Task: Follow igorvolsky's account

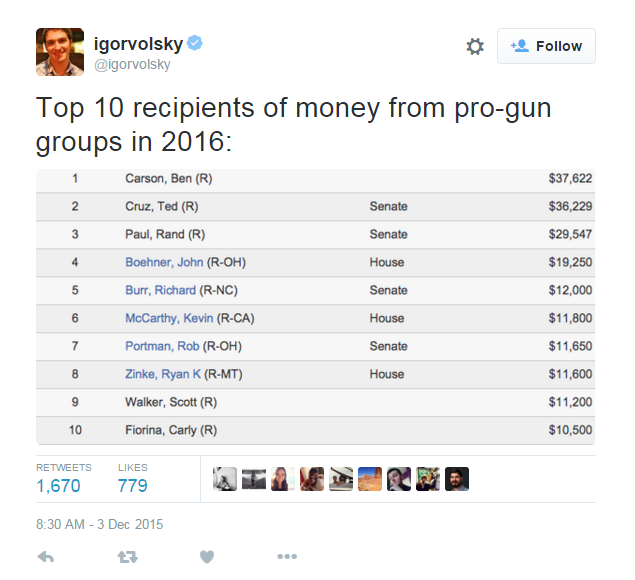Action: click(546, 46)
